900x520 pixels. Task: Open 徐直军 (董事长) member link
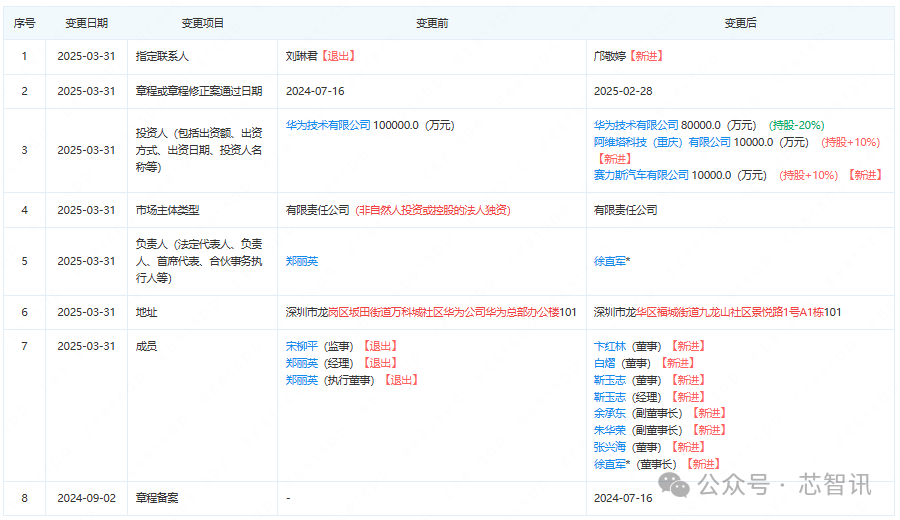click(610, 464)
